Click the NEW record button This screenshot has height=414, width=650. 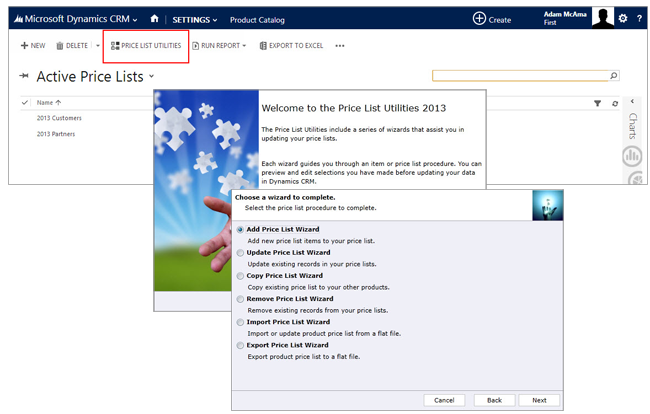click(33, 46)
